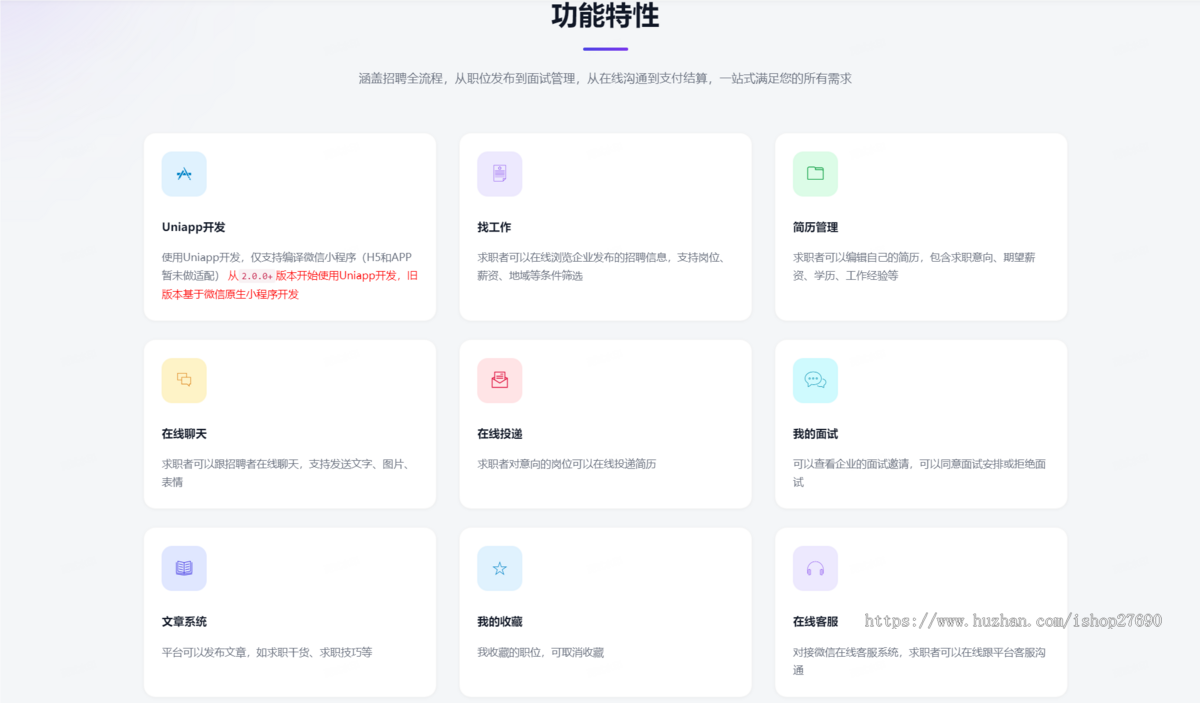Click the 简历管理 folder icon
The image size is (1200, 703).
click(815, 174)
